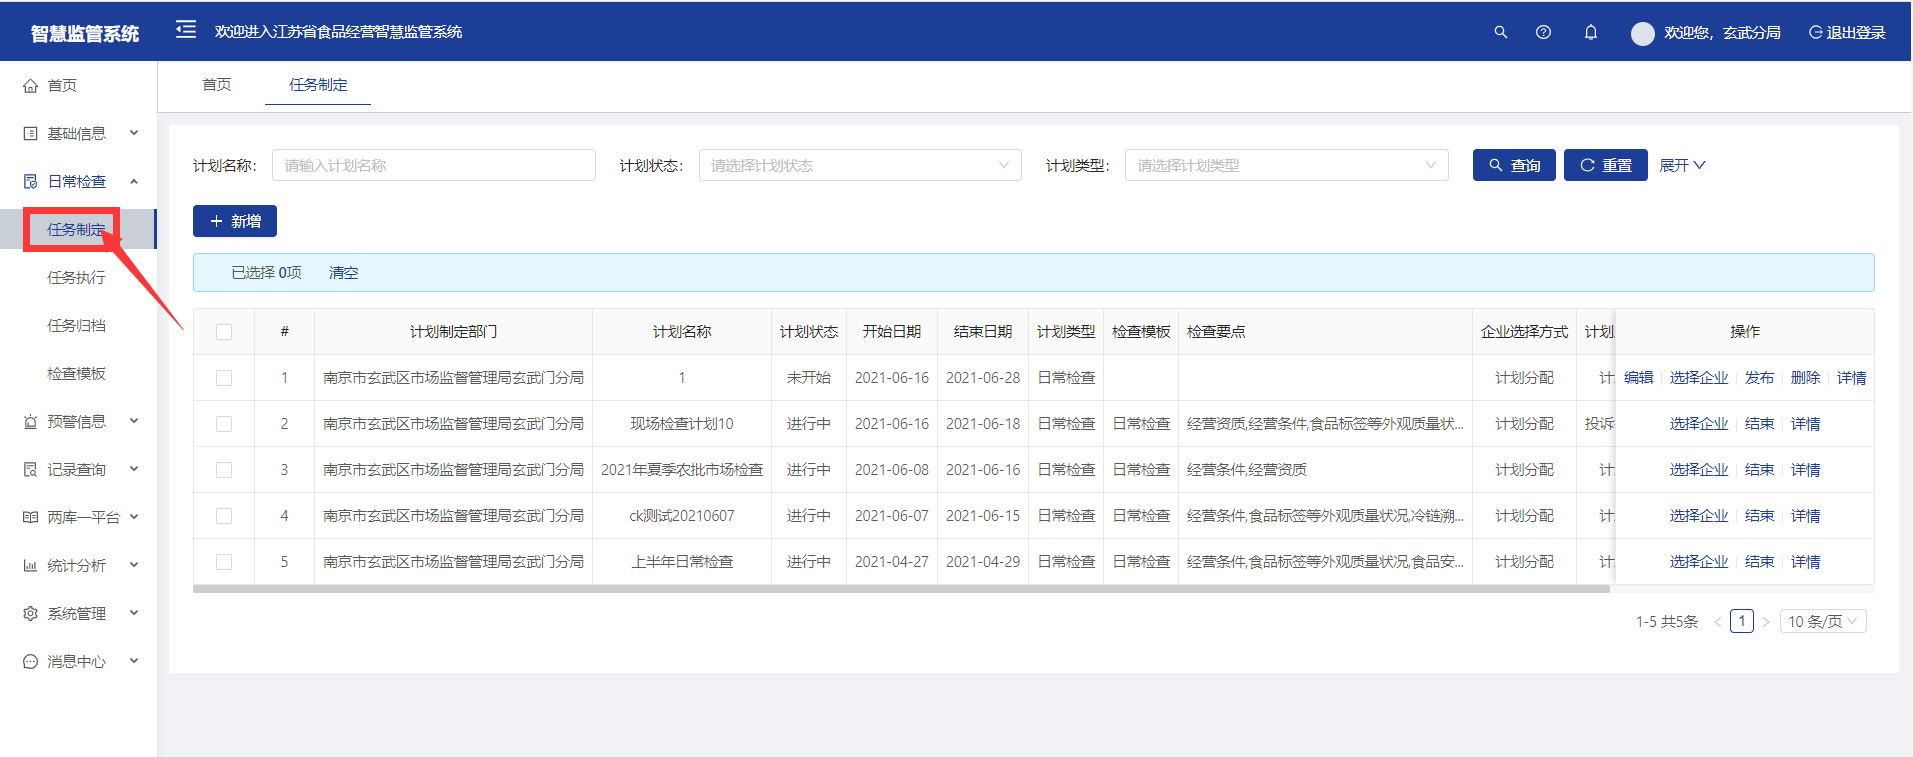This screenshot has width=1913, height=757.
Task: Click the hamburger menu collapse icon
Action: (186, 30)
